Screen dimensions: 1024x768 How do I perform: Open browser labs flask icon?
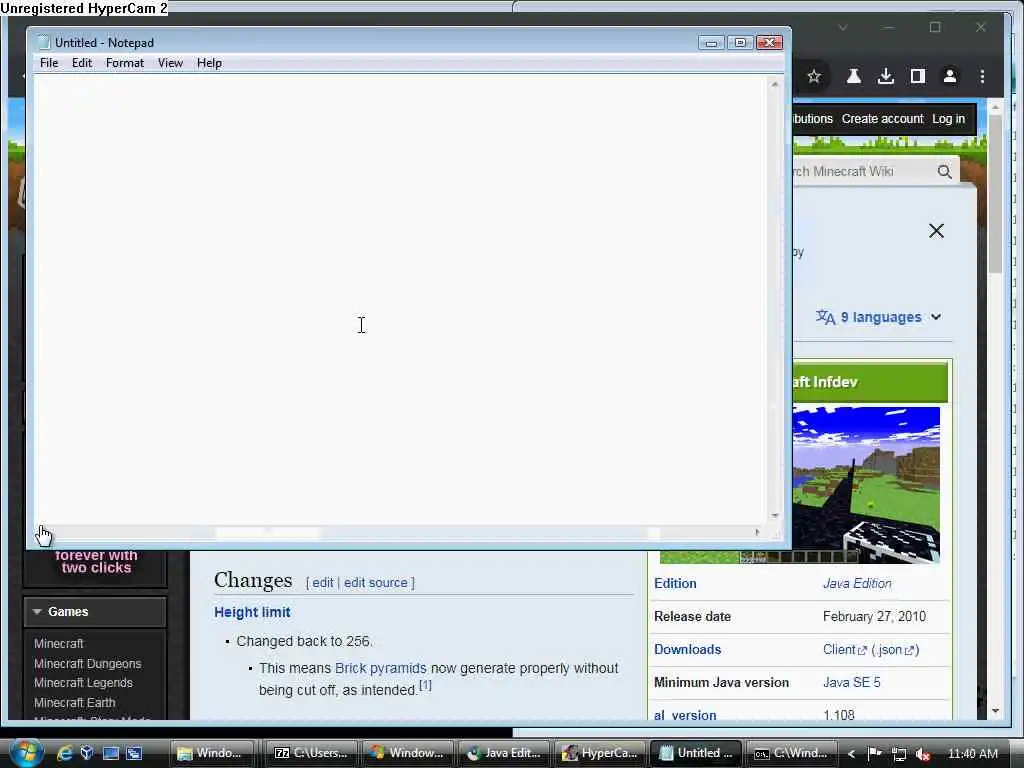854,76
